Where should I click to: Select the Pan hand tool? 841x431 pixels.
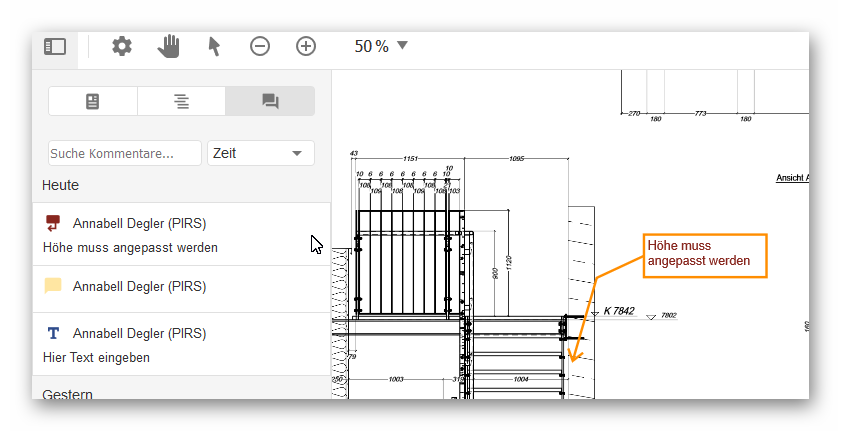click(x=169, y=46)
